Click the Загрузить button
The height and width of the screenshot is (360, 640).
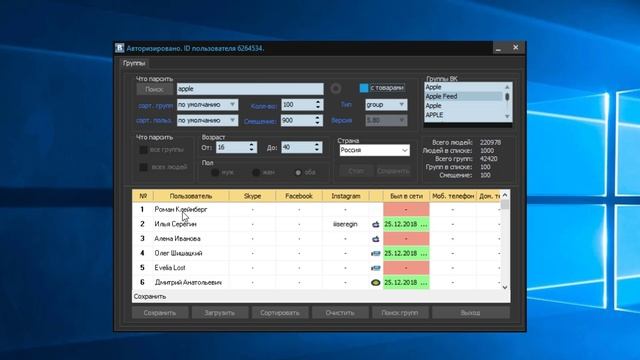click(220, 313)
